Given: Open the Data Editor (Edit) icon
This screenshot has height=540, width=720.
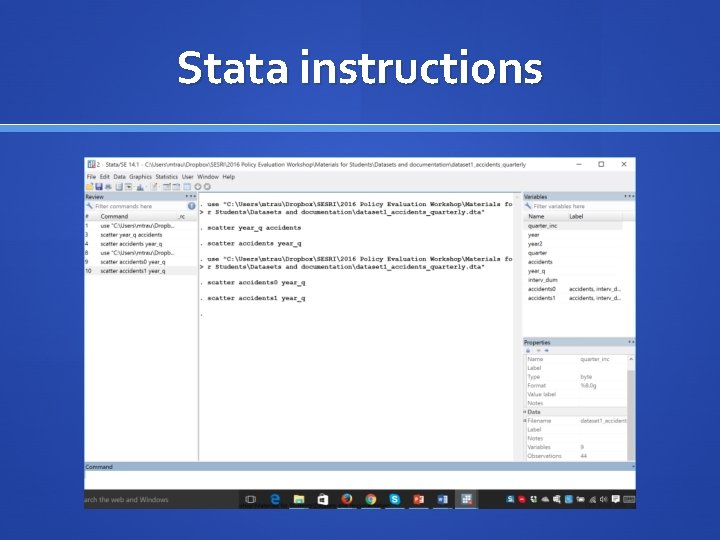Looking at the screenshot, I should click(x=167, y=186).
